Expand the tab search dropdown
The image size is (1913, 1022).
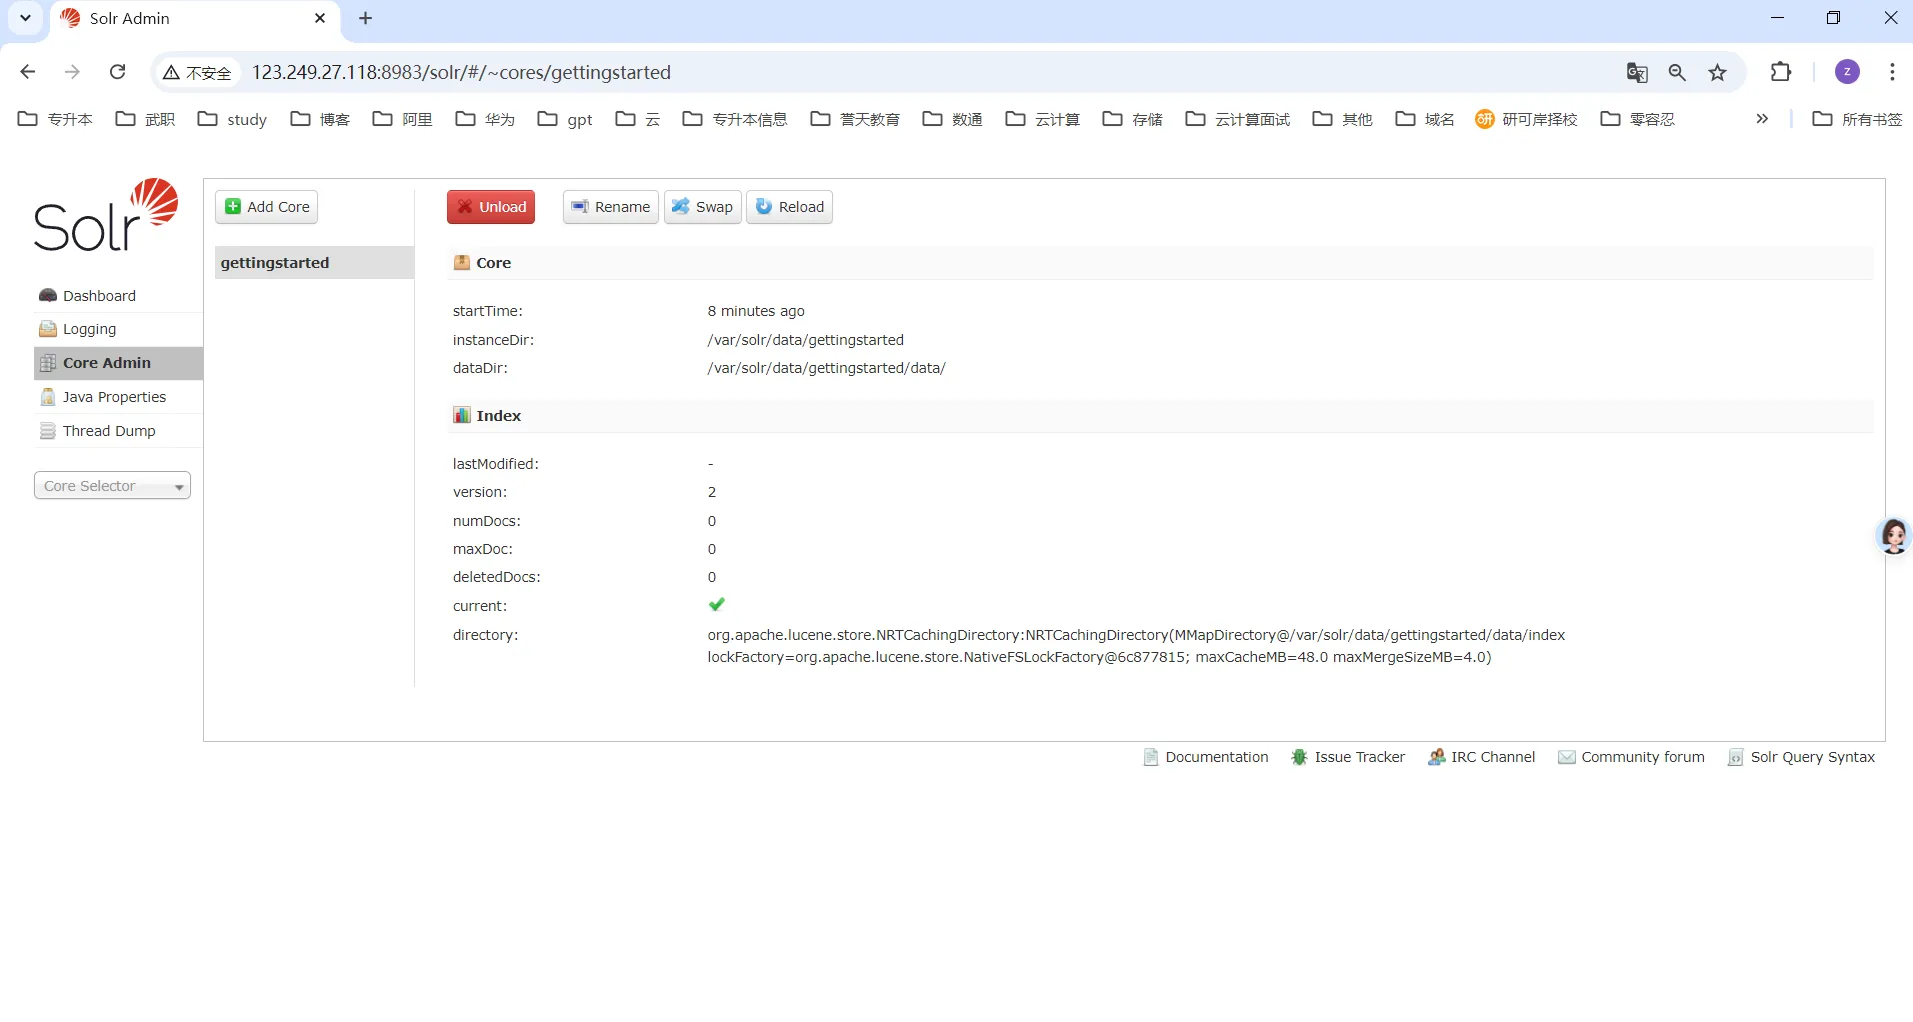pyautogui.click(x=26, y=18)
